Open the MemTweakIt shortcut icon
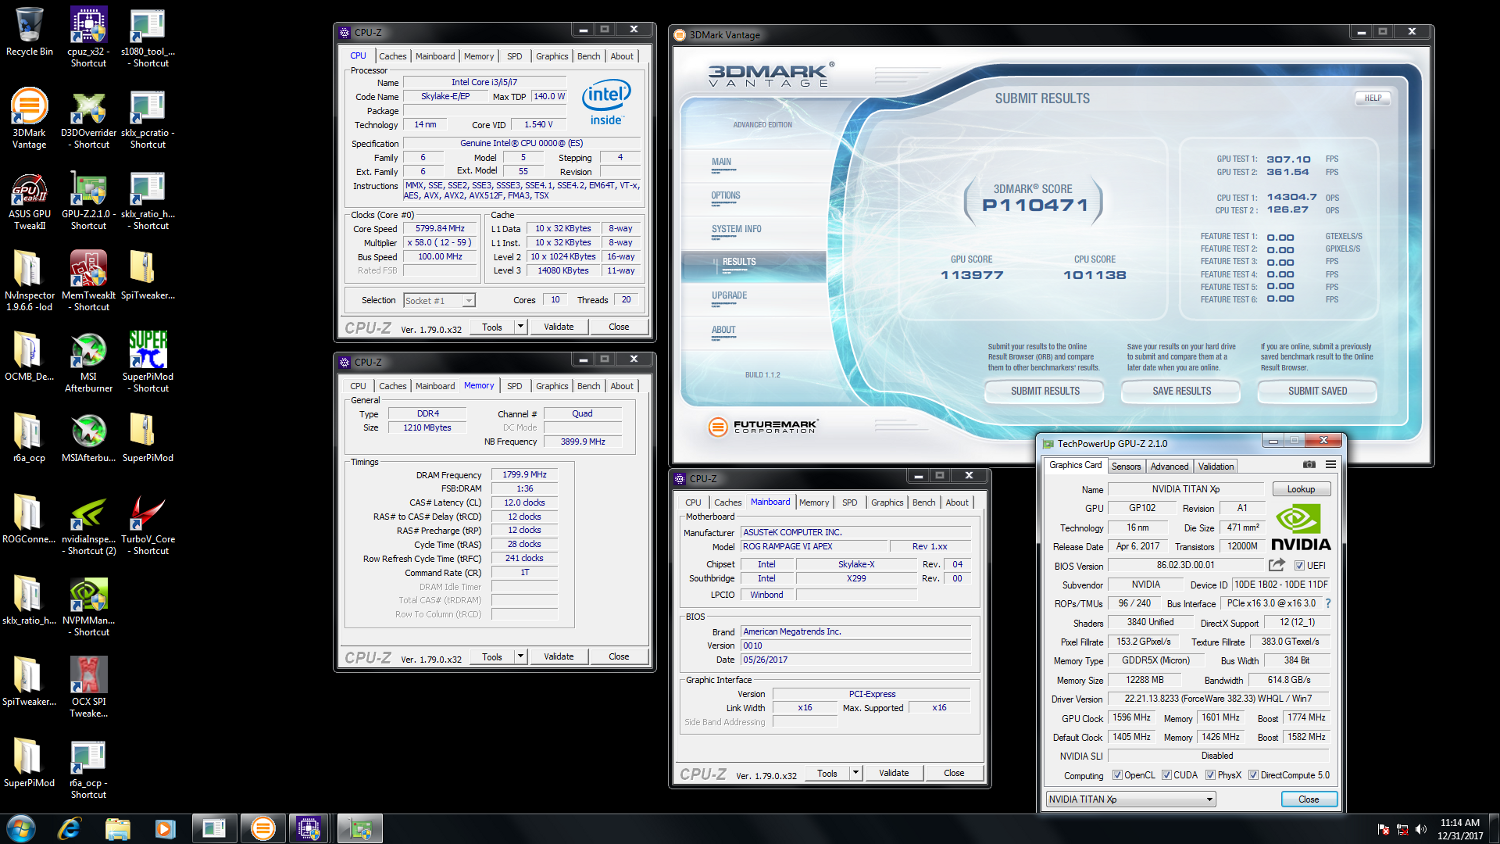This screenshot has height=844, width=1500. click(x=88, y=280)
